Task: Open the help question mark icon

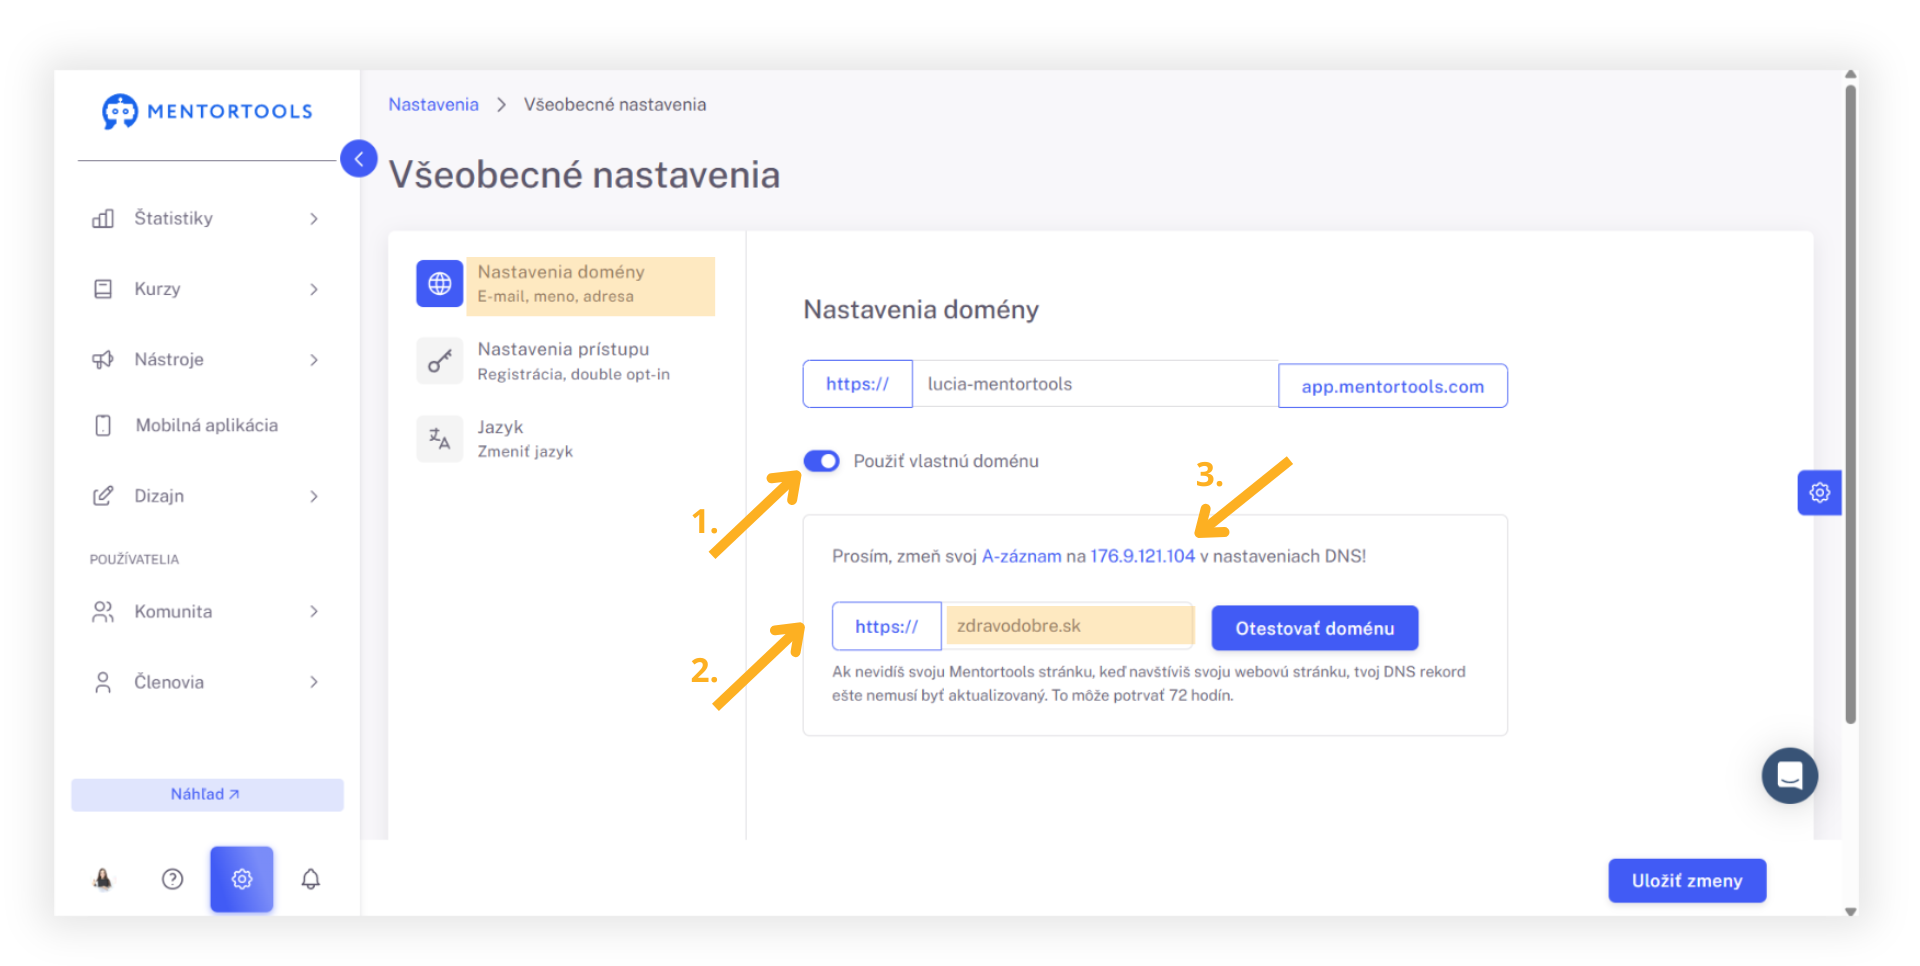Action: [172, 879]
